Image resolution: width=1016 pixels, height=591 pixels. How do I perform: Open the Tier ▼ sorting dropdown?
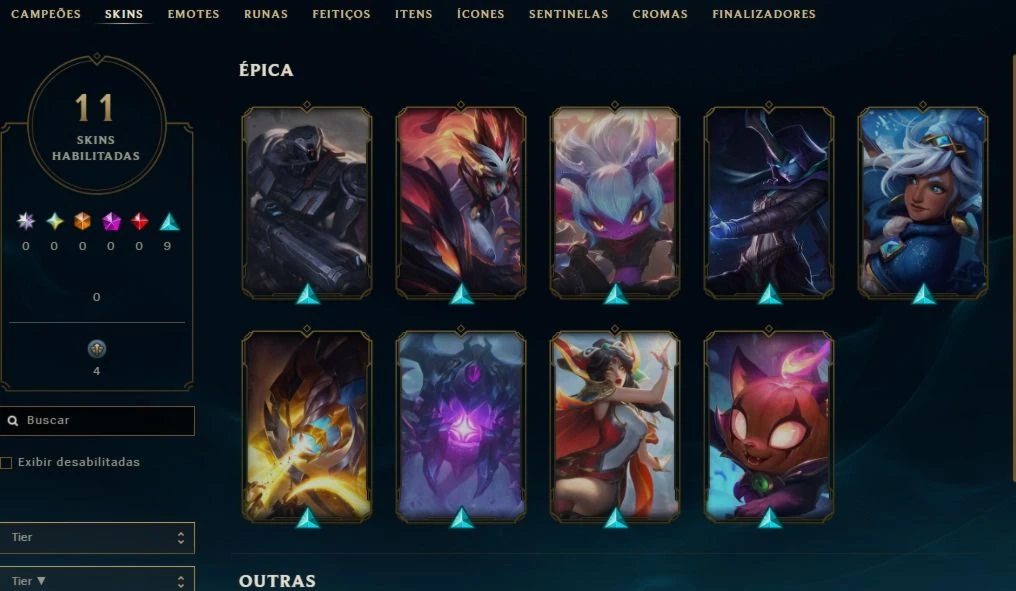click(x=97, y=579)
